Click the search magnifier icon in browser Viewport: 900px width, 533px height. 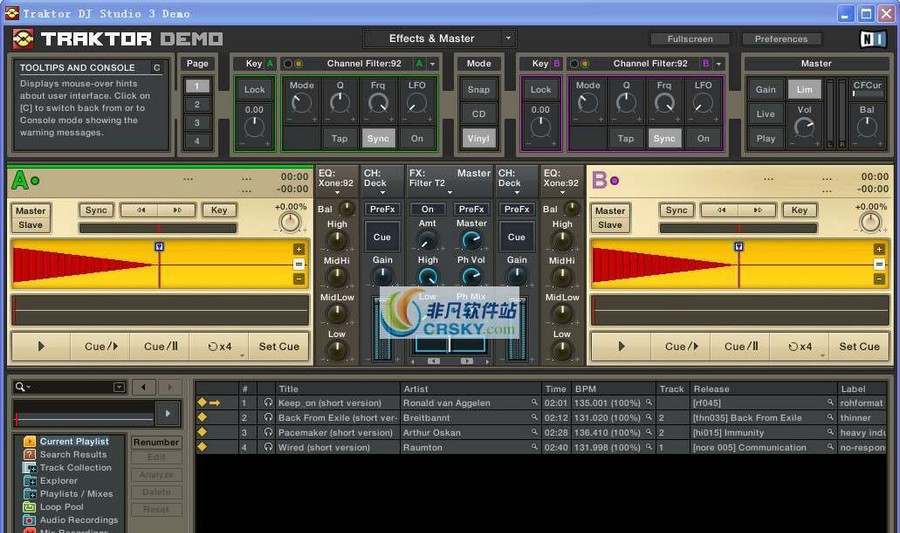pos(20,387)
